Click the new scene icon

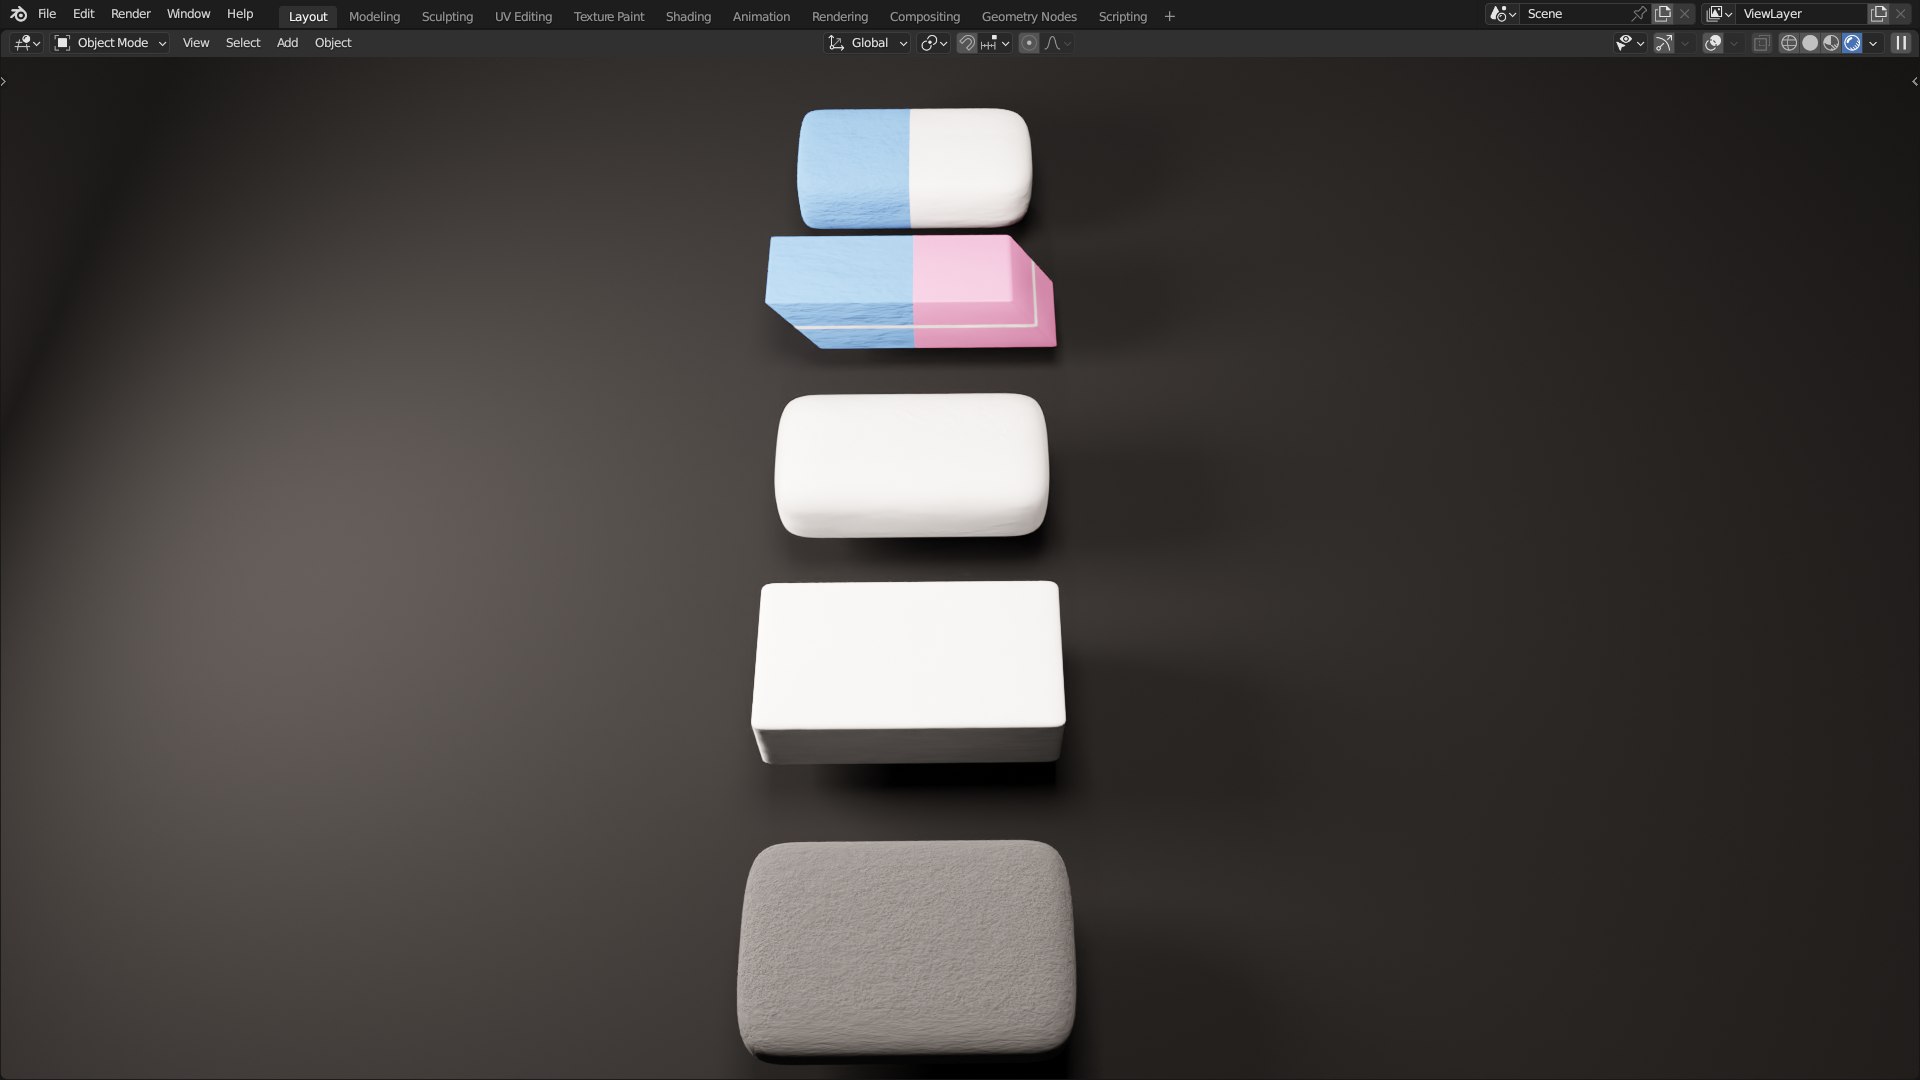pyautogui.click(x=1663, y=14)
